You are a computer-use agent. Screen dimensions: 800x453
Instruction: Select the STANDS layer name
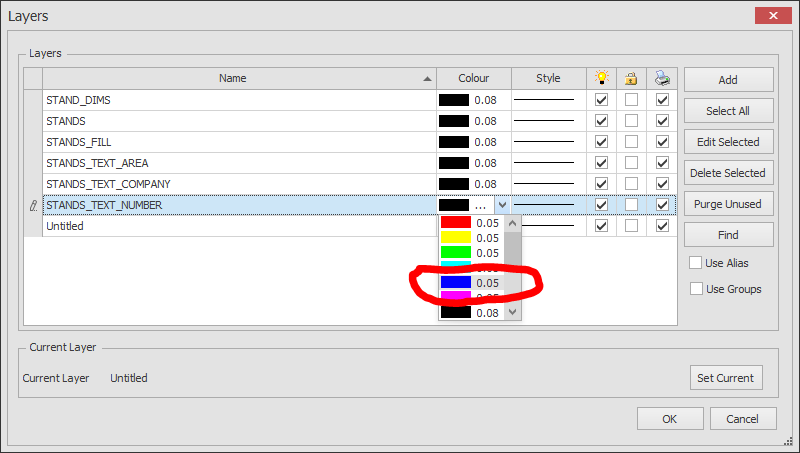[x=66, y=121]
